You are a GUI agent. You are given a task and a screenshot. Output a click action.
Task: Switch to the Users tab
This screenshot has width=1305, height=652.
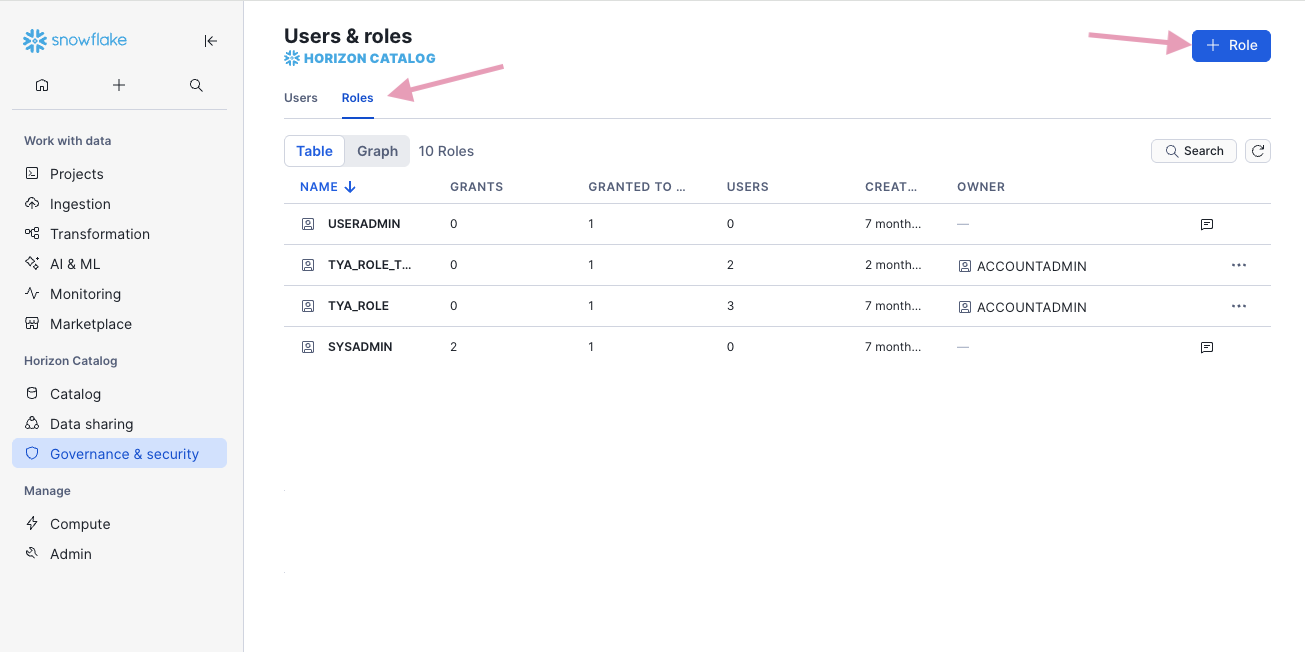click(300, 98)
